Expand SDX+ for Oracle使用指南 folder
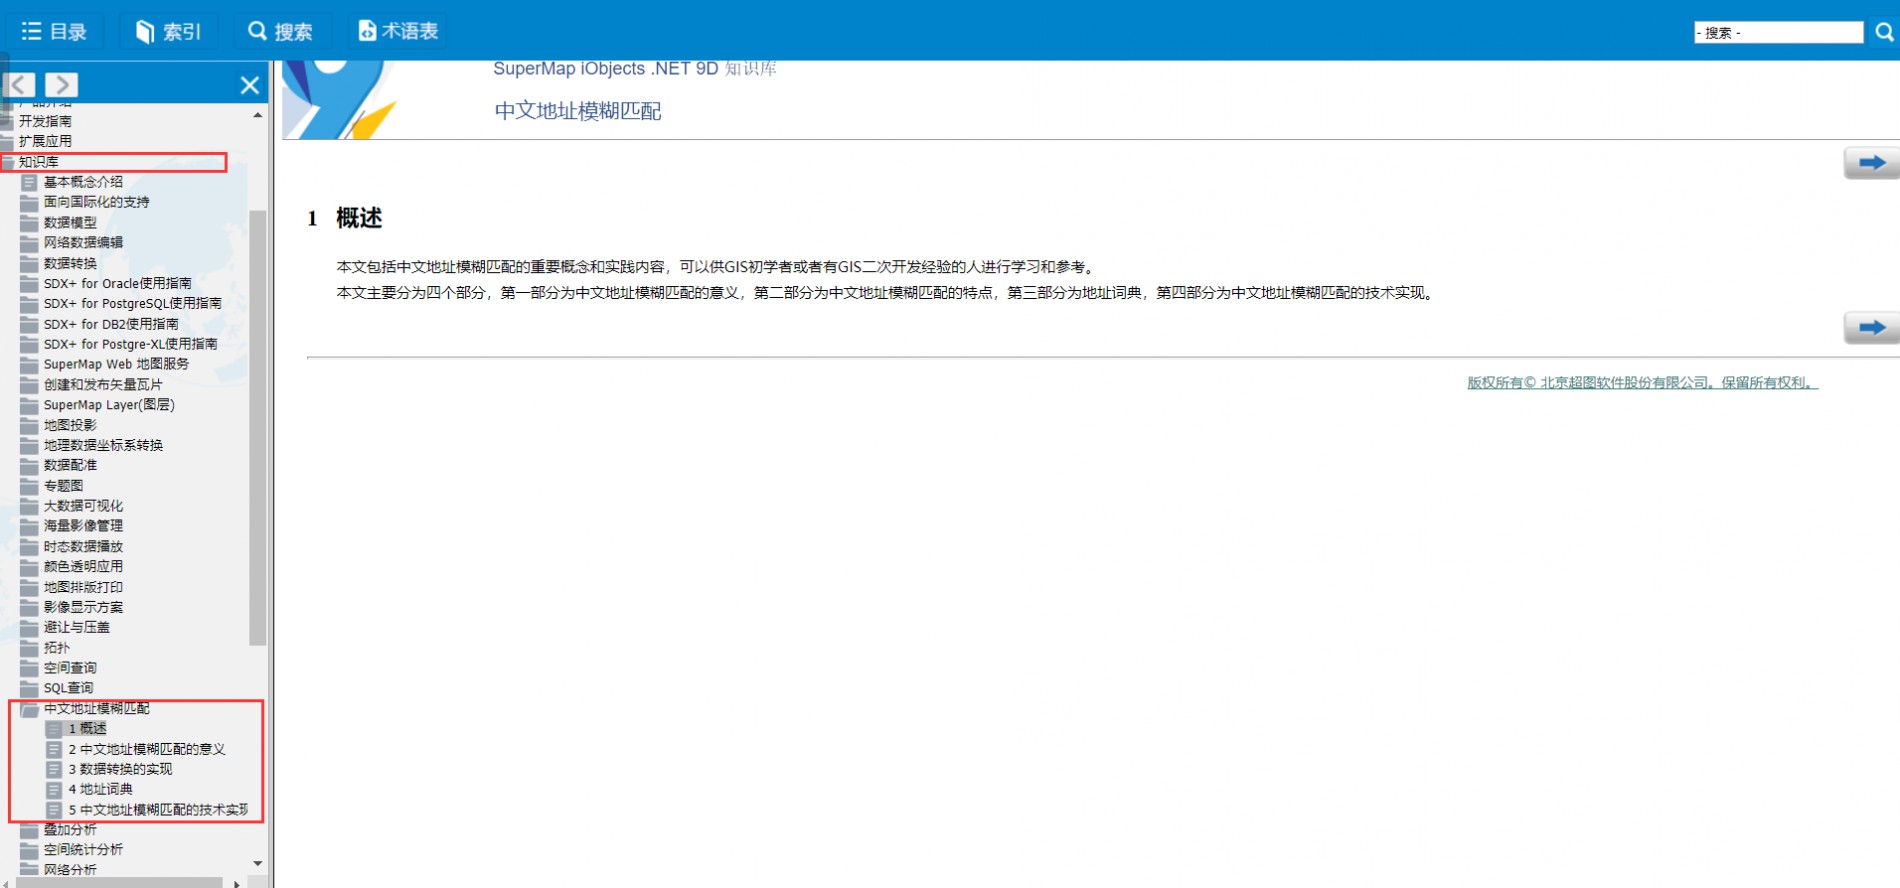 point(117,283)
